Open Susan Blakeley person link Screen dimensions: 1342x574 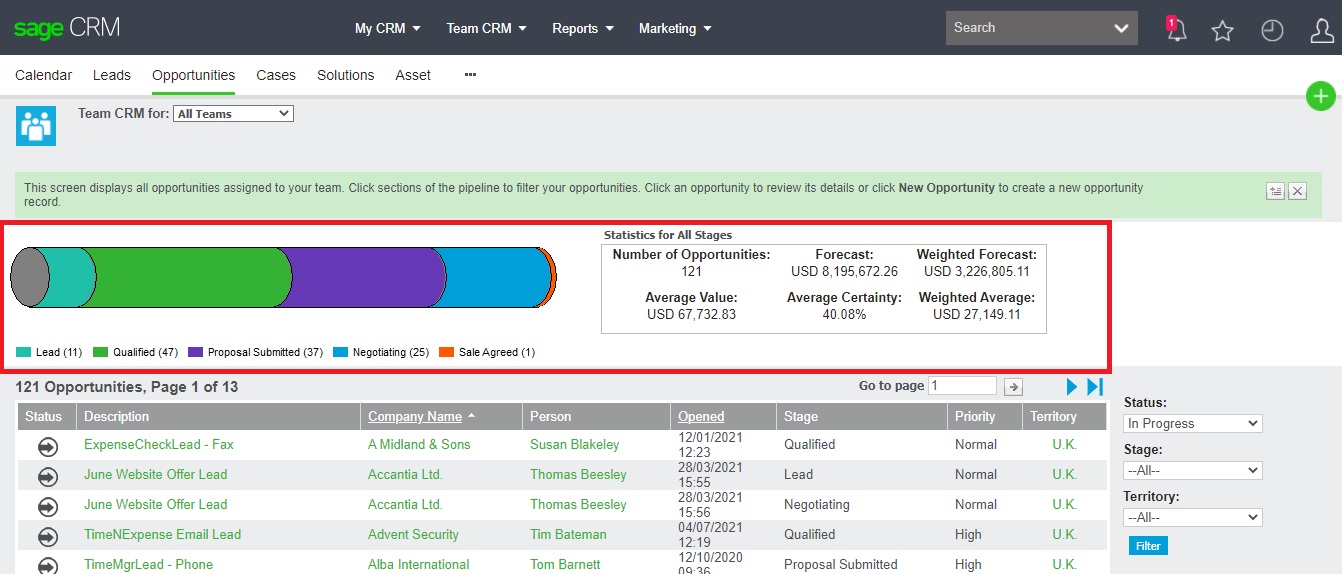[x=575, y=444]
